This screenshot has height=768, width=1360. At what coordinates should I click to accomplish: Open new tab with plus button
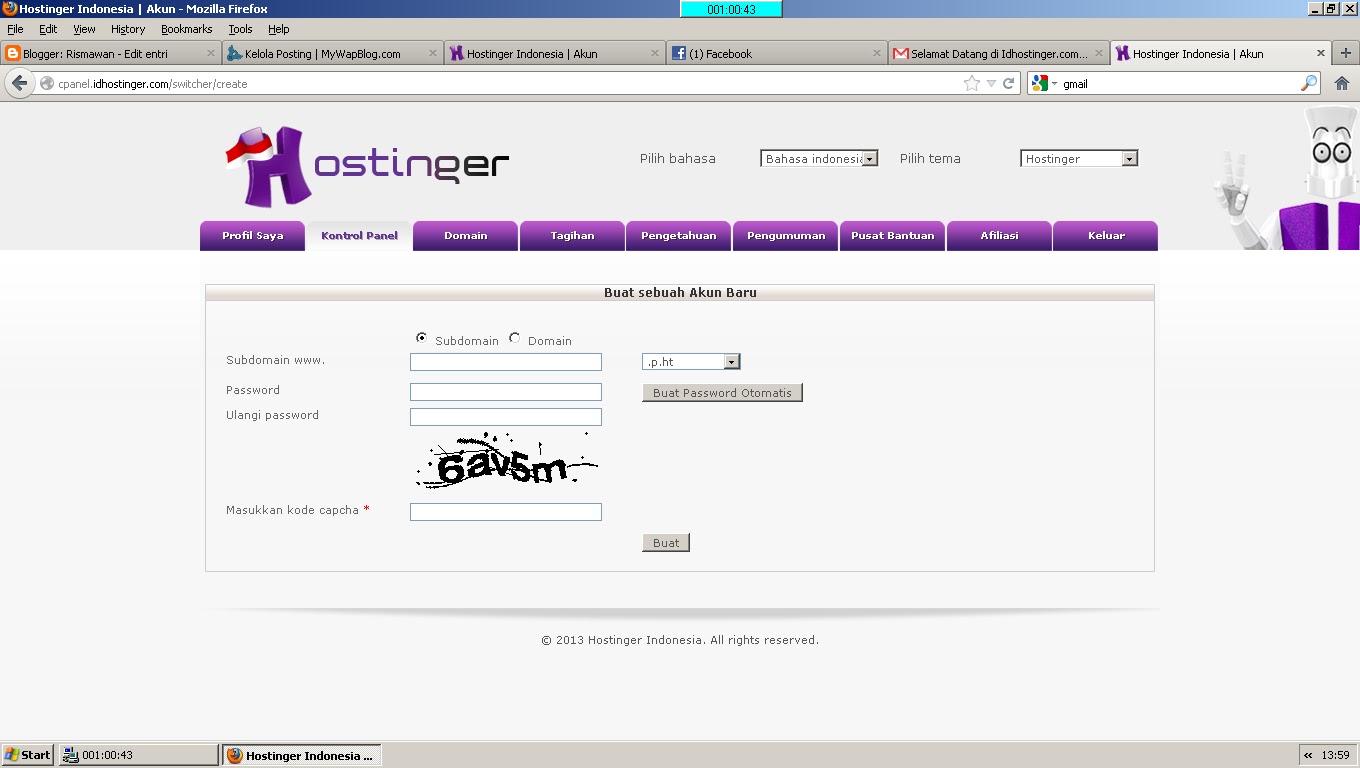(x=1345, y=53)
